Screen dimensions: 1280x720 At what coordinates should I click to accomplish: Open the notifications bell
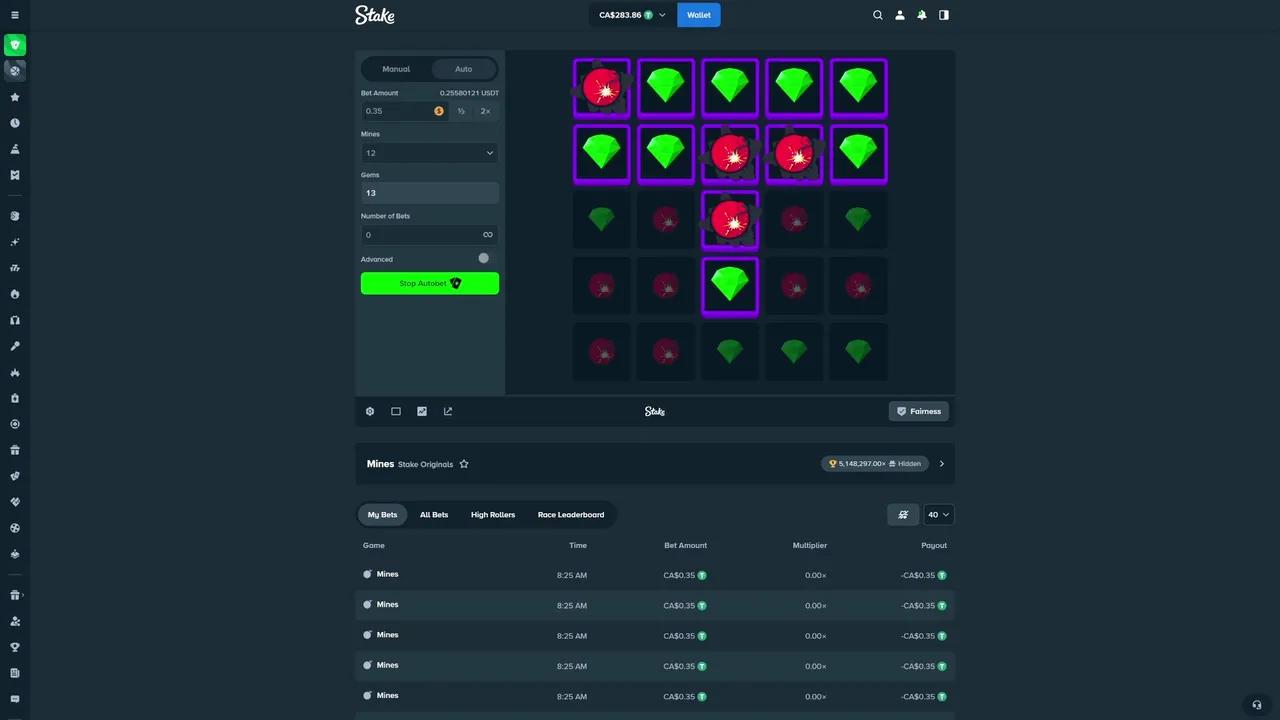[x=922, y=15]
